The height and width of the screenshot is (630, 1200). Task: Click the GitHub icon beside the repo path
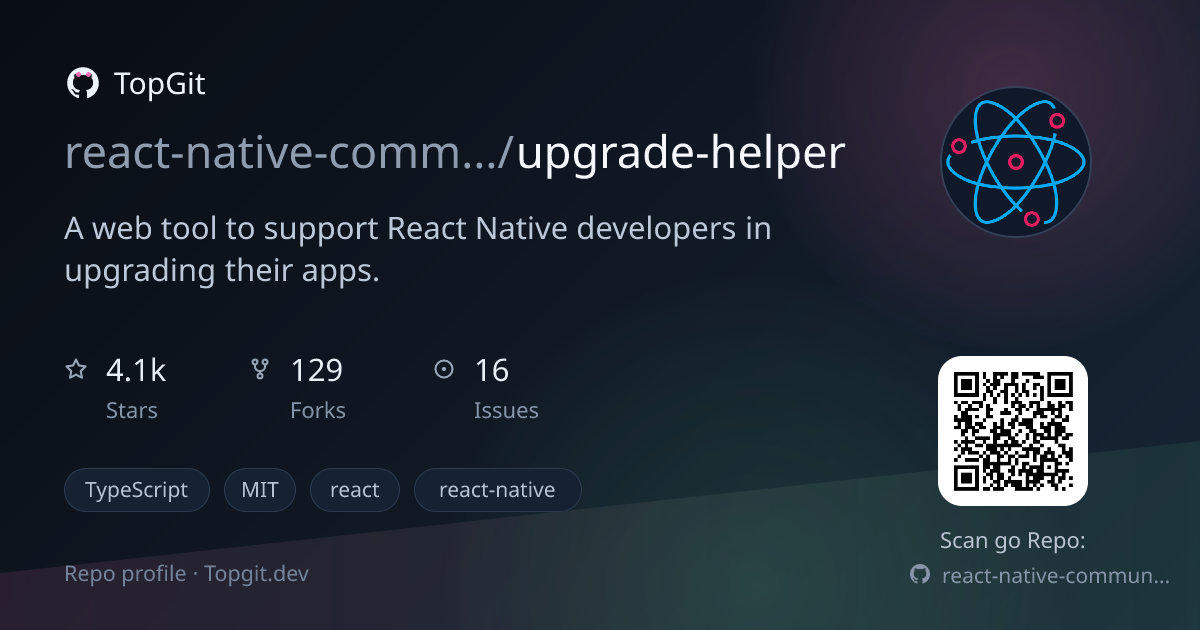click(920, 575)
